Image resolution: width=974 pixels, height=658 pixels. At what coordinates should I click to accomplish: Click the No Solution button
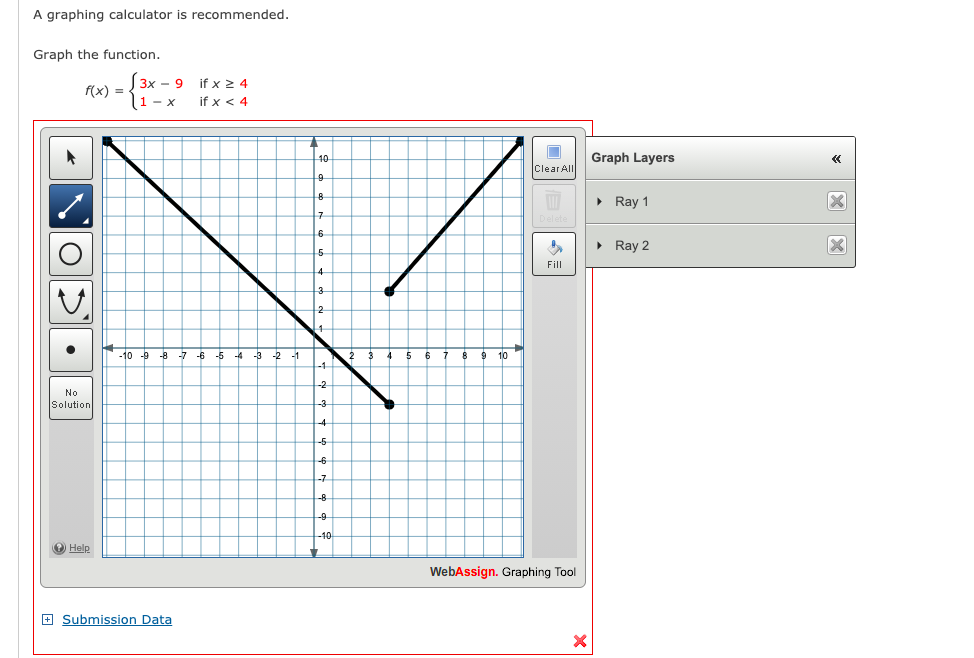click(x=70, y=397)
